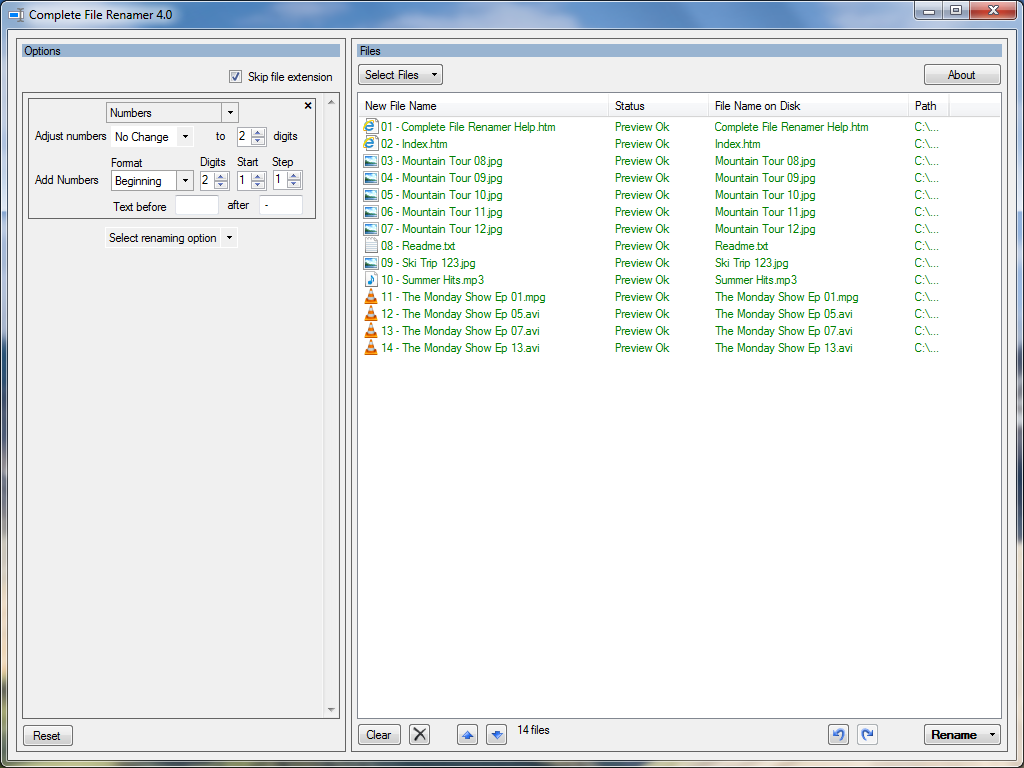Click the Clear button
This screenshot has width=1024, height=768.
pyautogui.click(x=379, y=735)
